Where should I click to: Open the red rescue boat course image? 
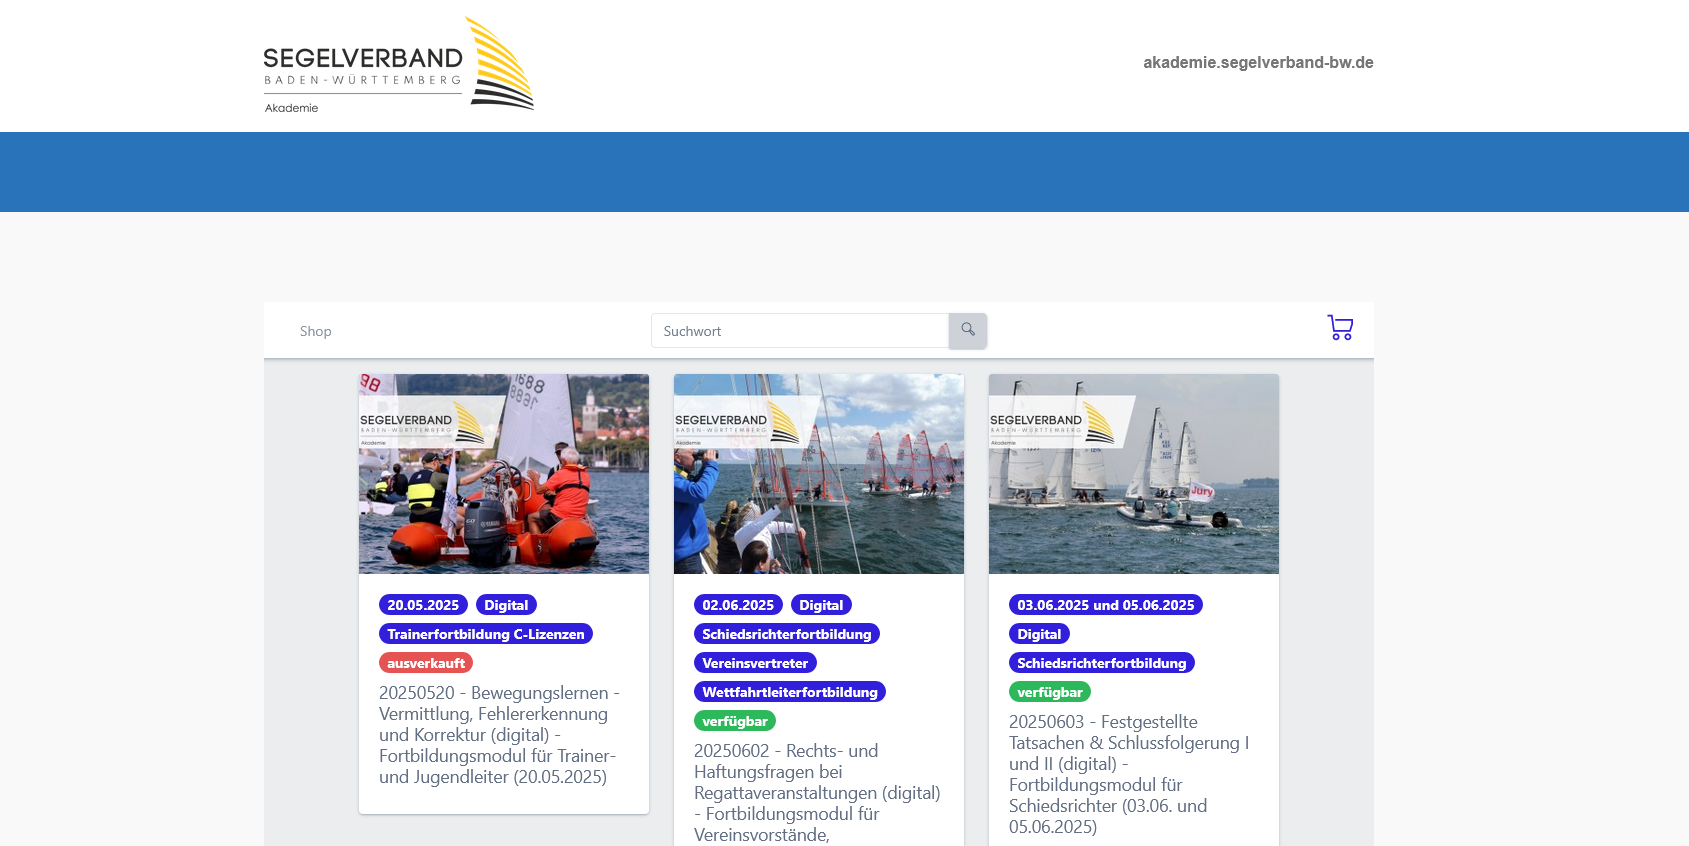point(504,474)
